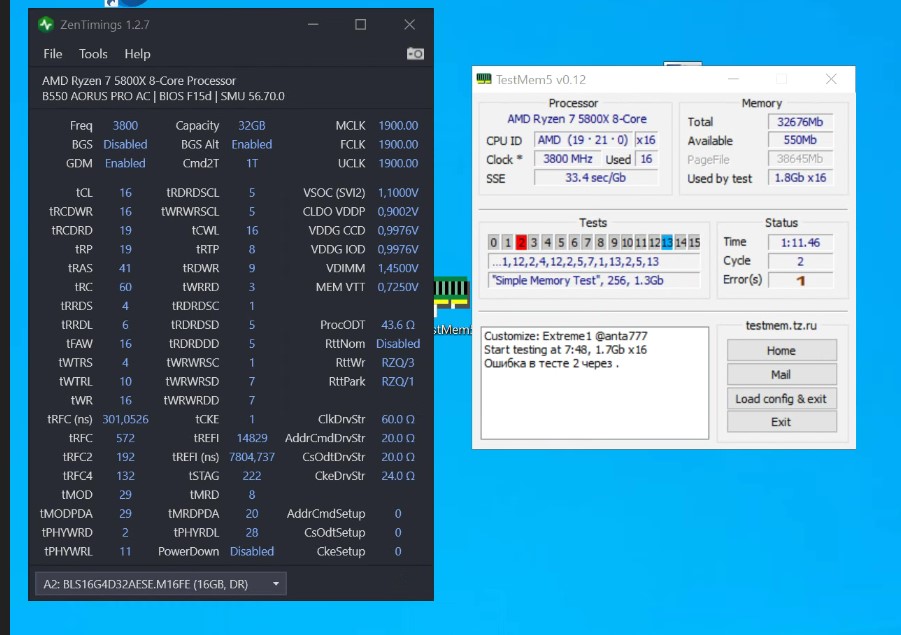Click the Used by test 1.8Gb x16 value
The image size is (901, 635).
pos(800,178)
